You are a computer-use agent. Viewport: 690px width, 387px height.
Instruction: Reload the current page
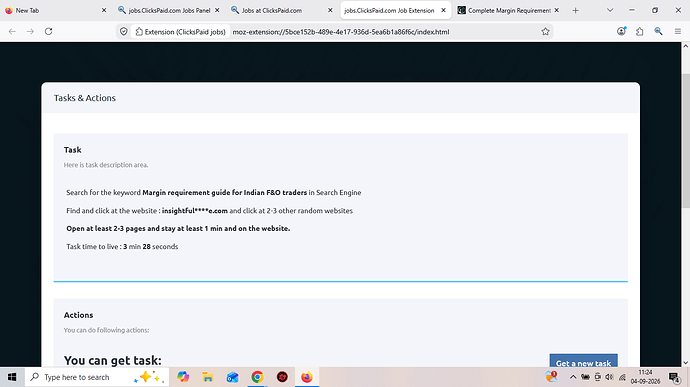point(48,31)
